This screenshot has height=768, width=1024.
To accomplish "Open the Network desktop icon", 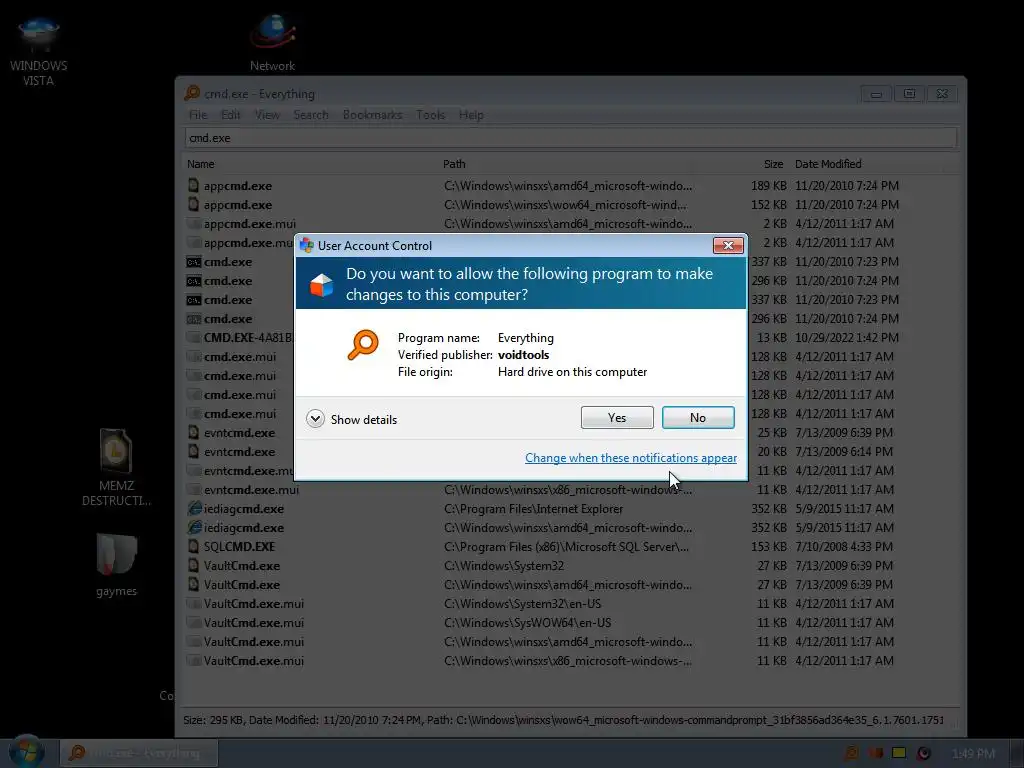I will point(272,42).
